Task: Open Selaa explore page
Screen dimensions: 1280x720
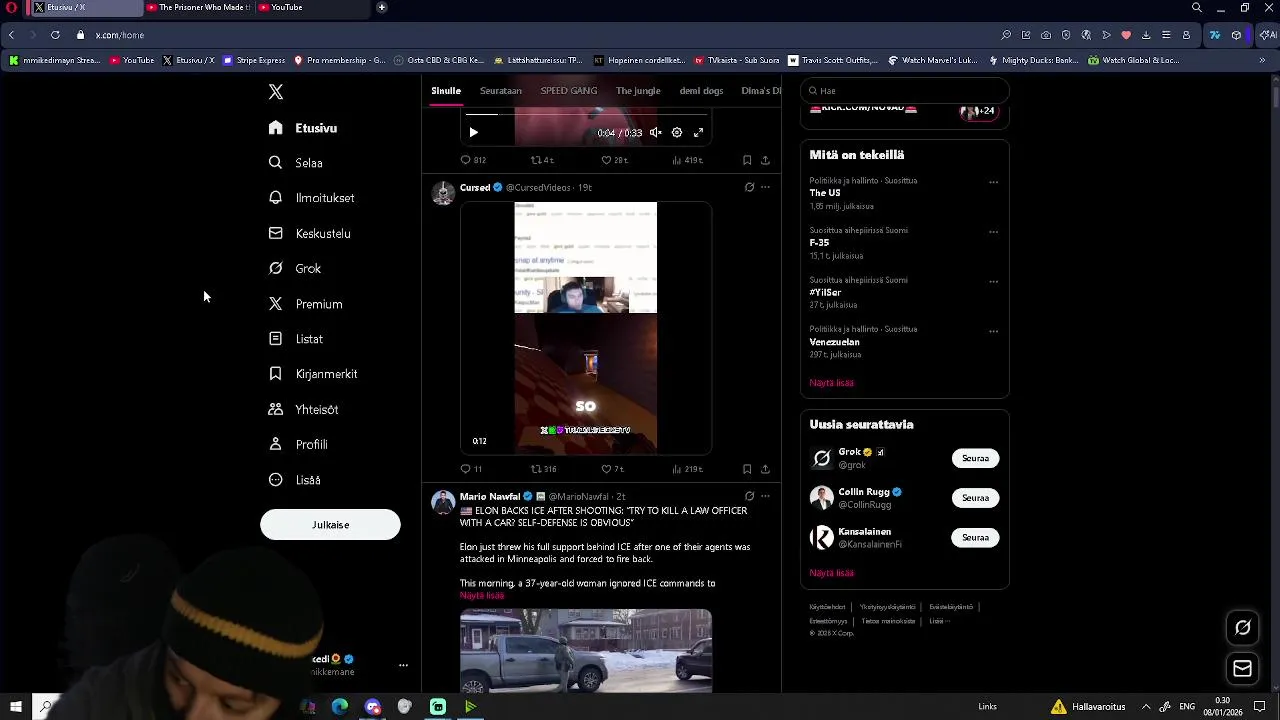Action: 295,163
